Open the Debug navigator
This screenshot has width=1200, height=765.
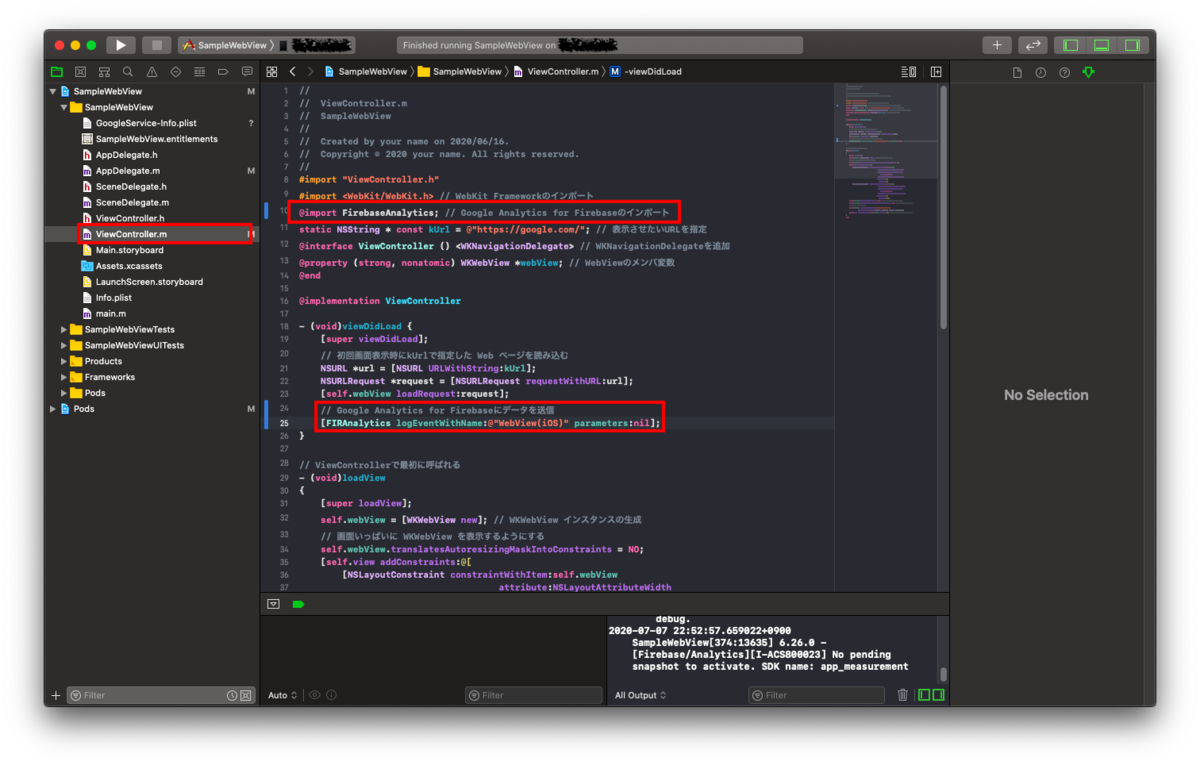pos(199,72)
